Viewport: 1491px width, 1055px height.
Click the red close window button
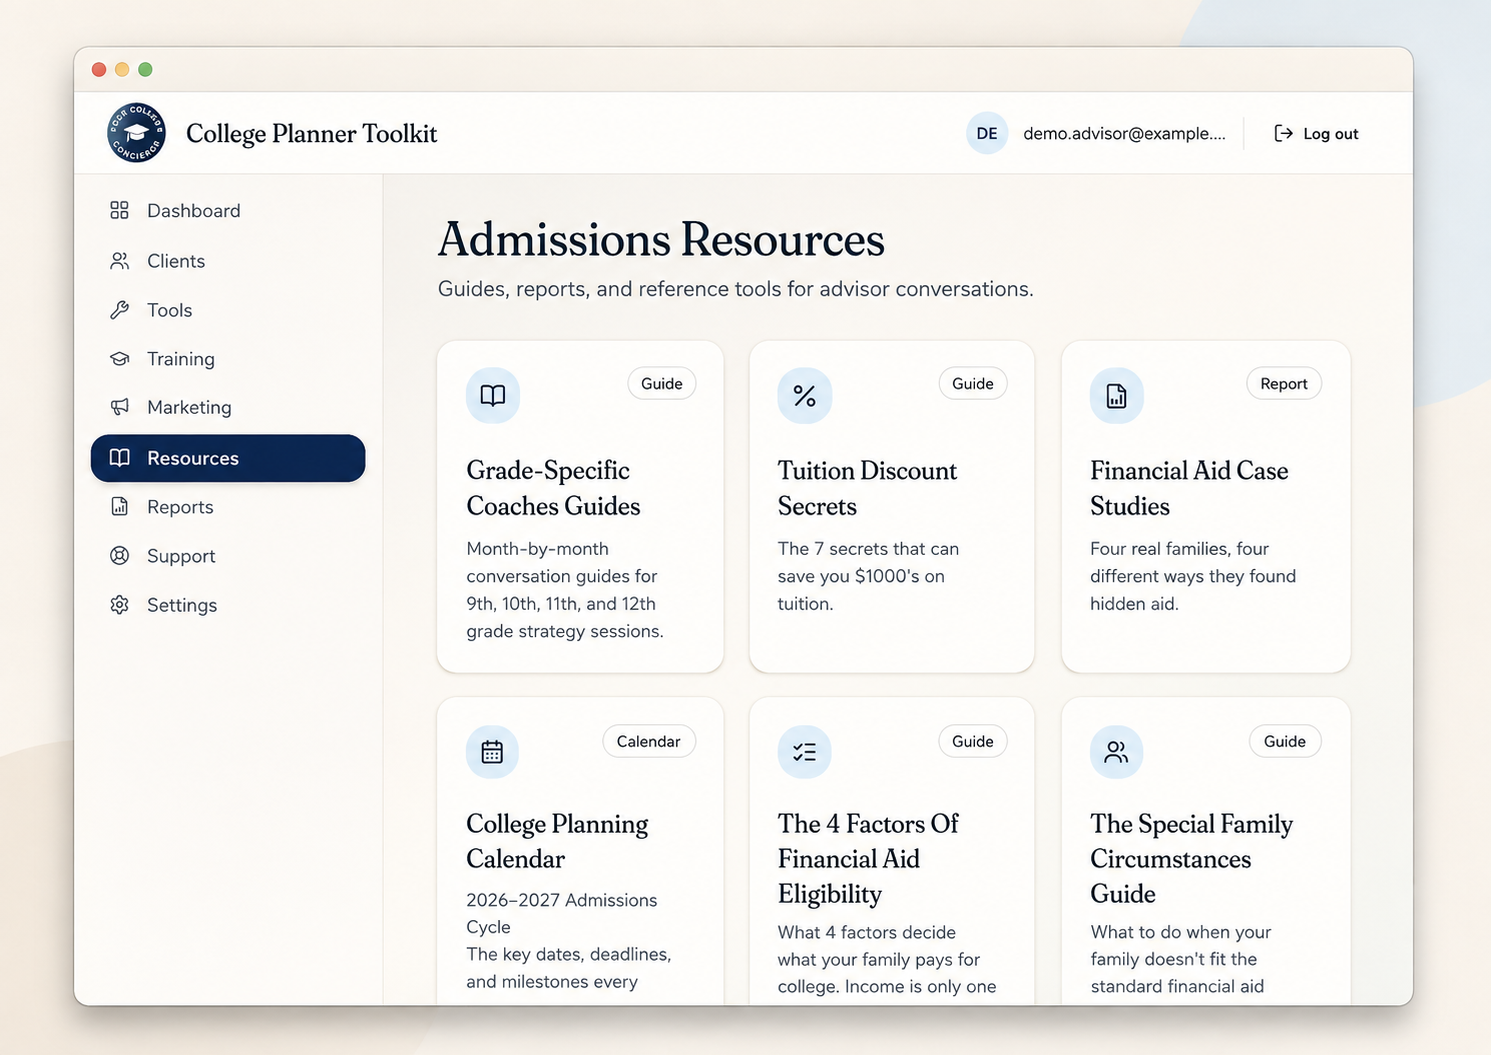coord(99,69)
